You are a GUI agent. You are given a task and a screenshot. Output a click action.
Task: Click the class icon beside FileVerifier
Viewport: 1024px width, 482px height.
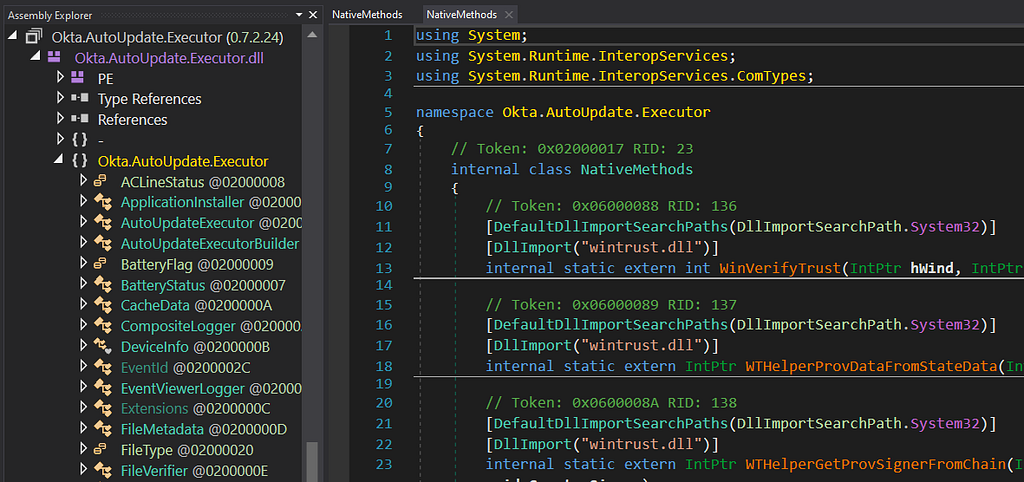tap(103, 471)
